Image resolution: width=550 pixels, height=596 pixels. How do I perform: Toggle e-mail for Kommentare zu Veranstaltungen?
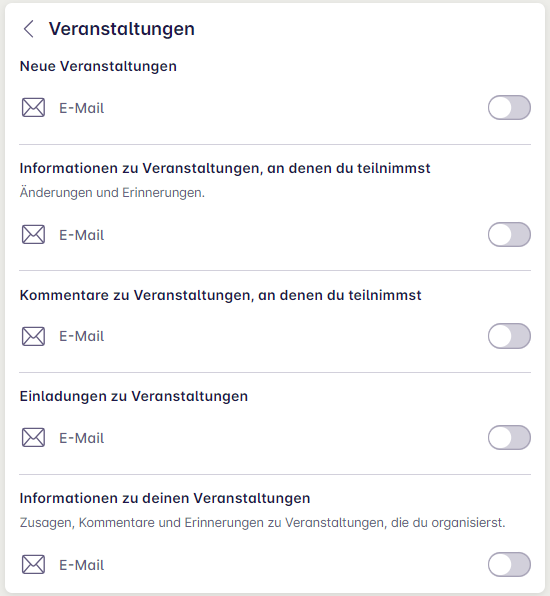coord(509,336)
